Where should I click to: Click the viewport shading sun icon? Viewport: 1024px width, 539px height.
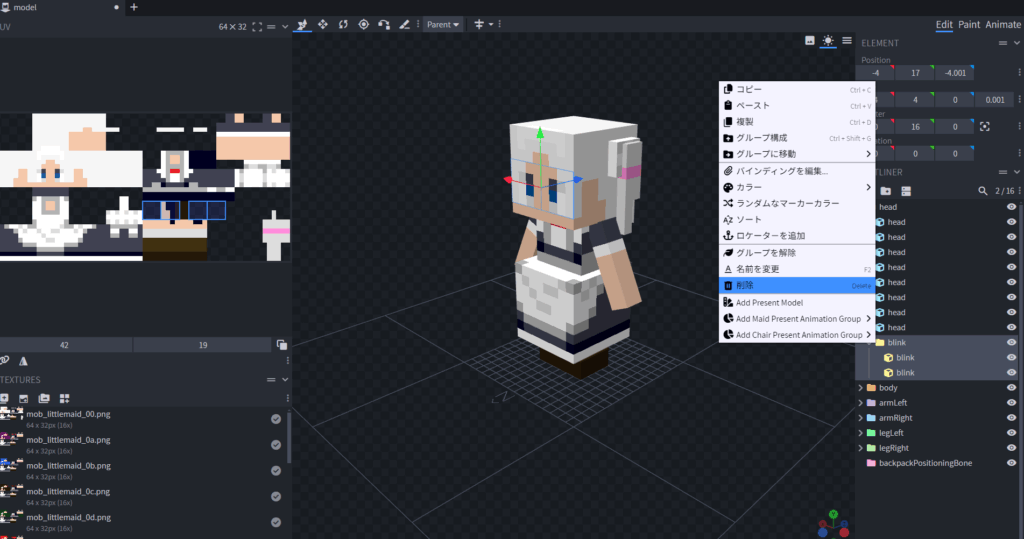(x=828, y=41)
